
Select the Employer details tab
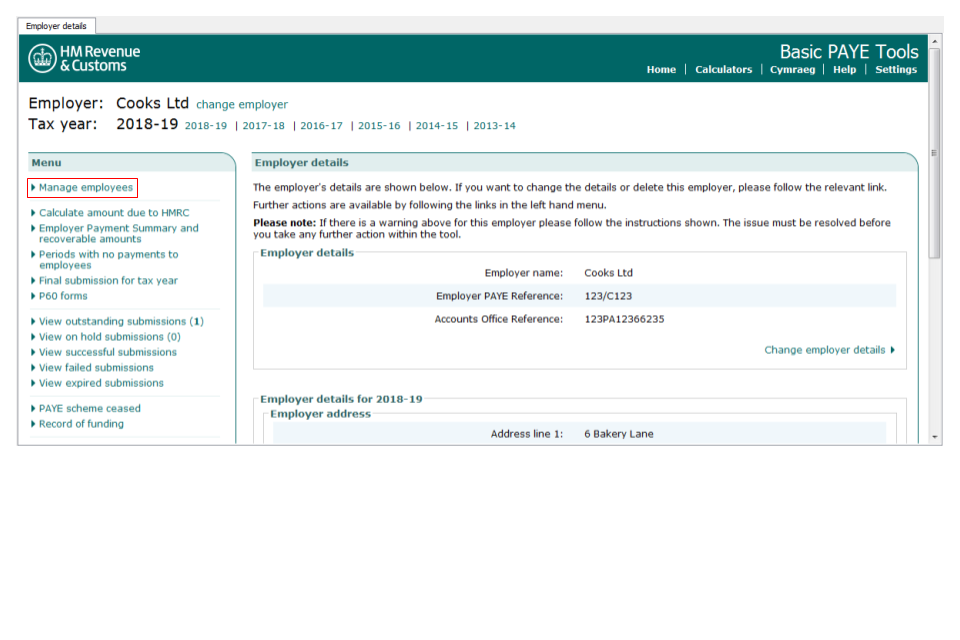coord(56,26)
